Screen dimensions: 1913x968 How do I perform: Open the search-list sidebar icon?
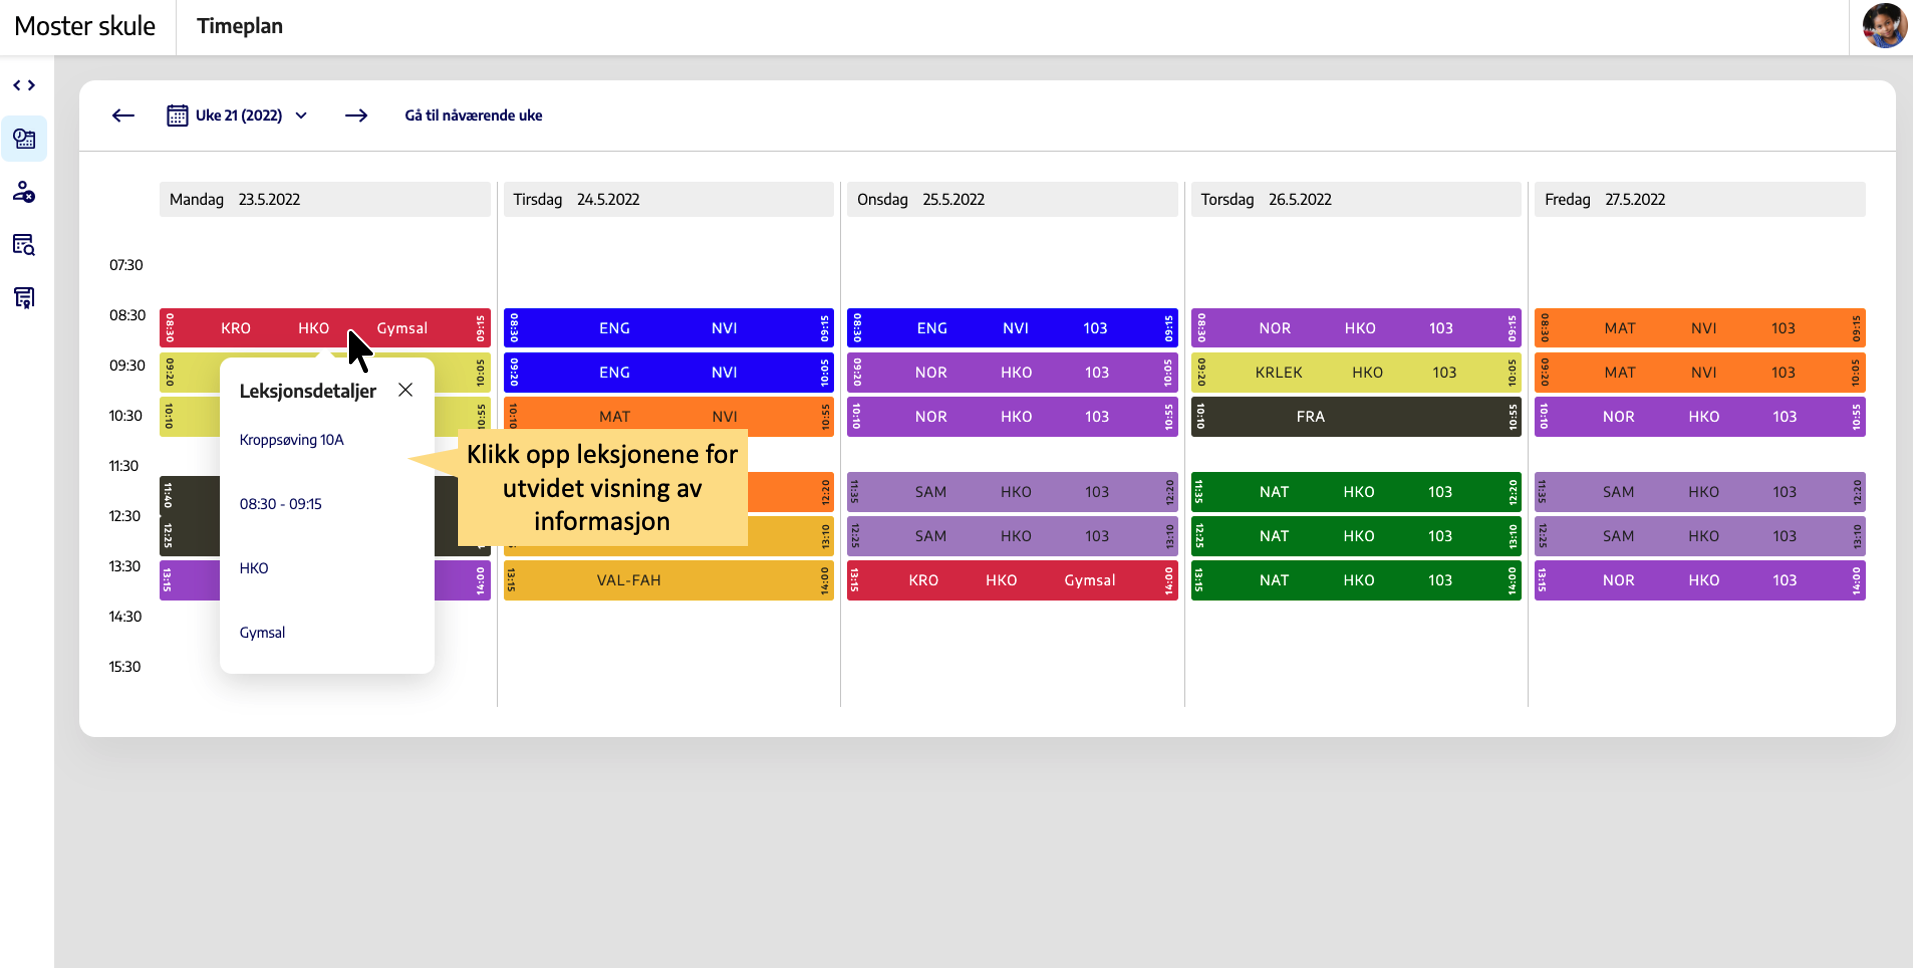(24, 245)
